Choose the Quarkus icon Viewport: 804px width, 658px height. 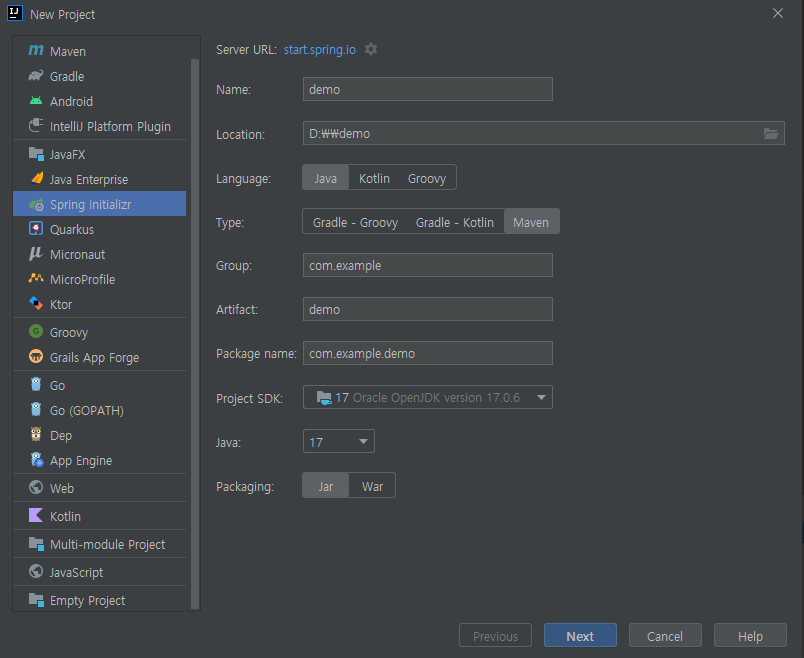point(36,229)
